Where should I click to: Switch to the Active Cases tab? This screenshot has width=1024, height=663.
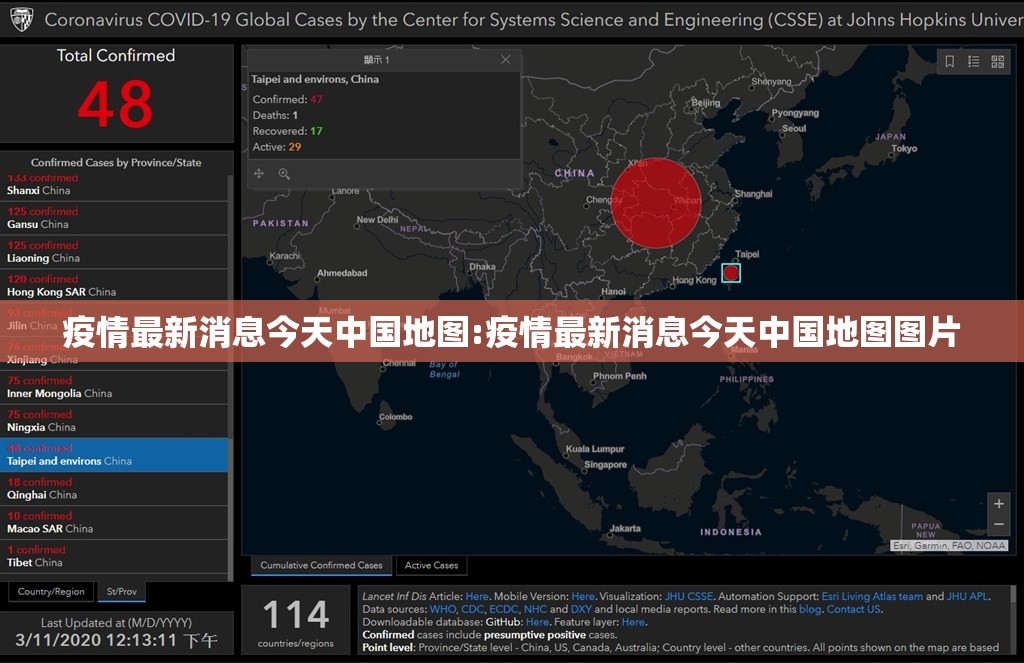tap(431, 566)
